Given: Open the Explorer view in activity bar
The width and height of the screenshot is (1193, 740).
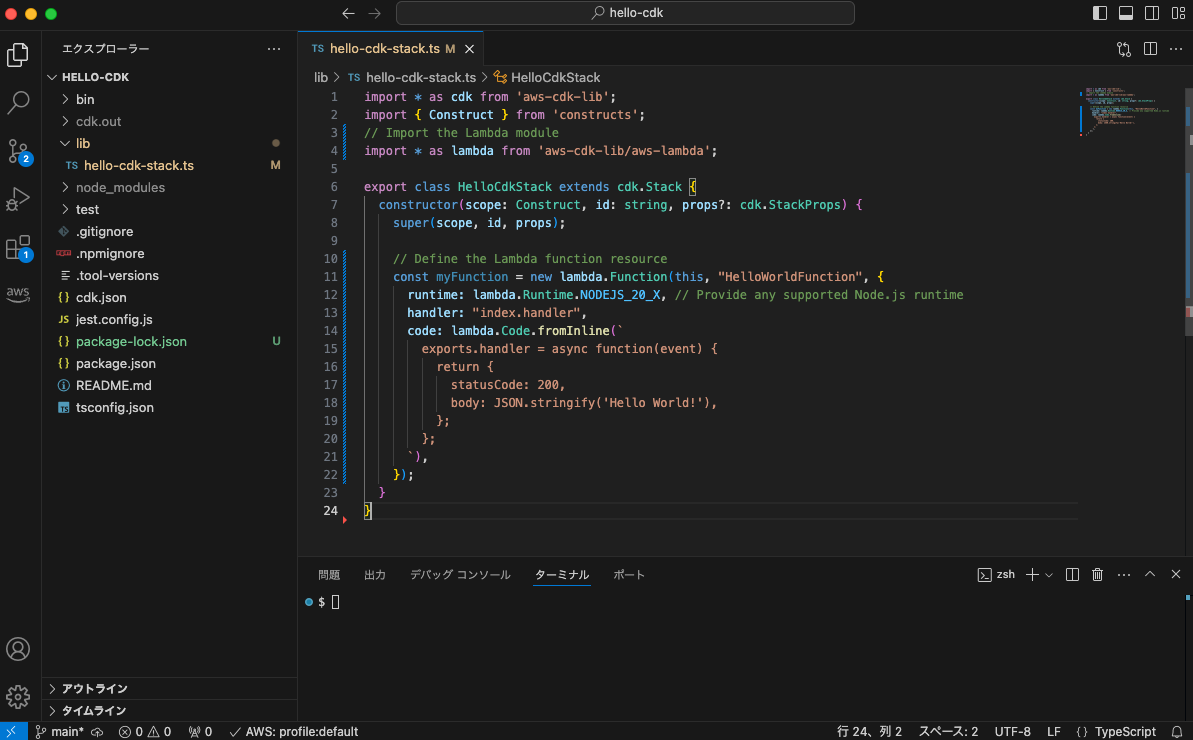Looking at the screenshot, I should coord(17,55).
